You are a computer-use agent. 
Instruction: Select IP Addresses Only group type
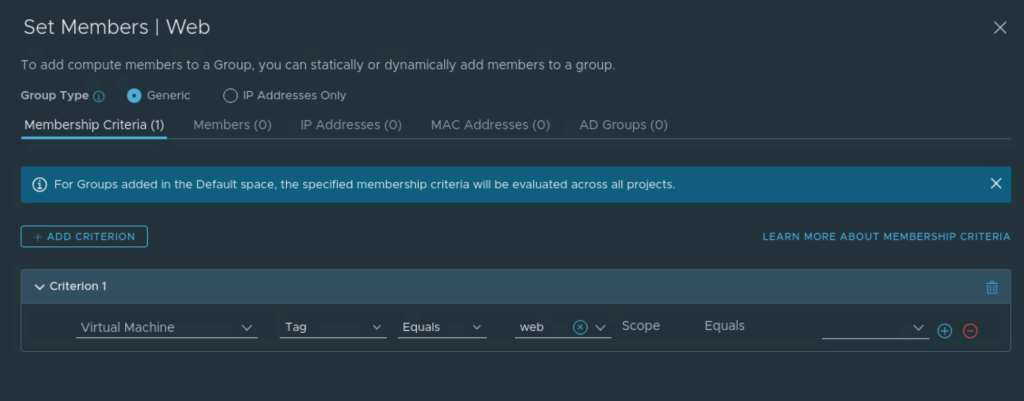230,96
